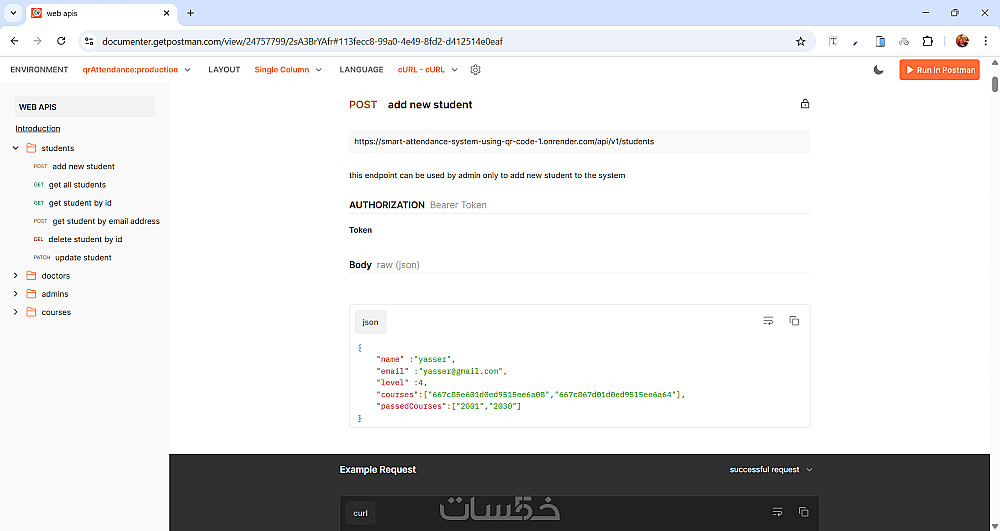The image size is (1000, 531).
Task: Click the admins folder icon
Action: pos(31,294)
